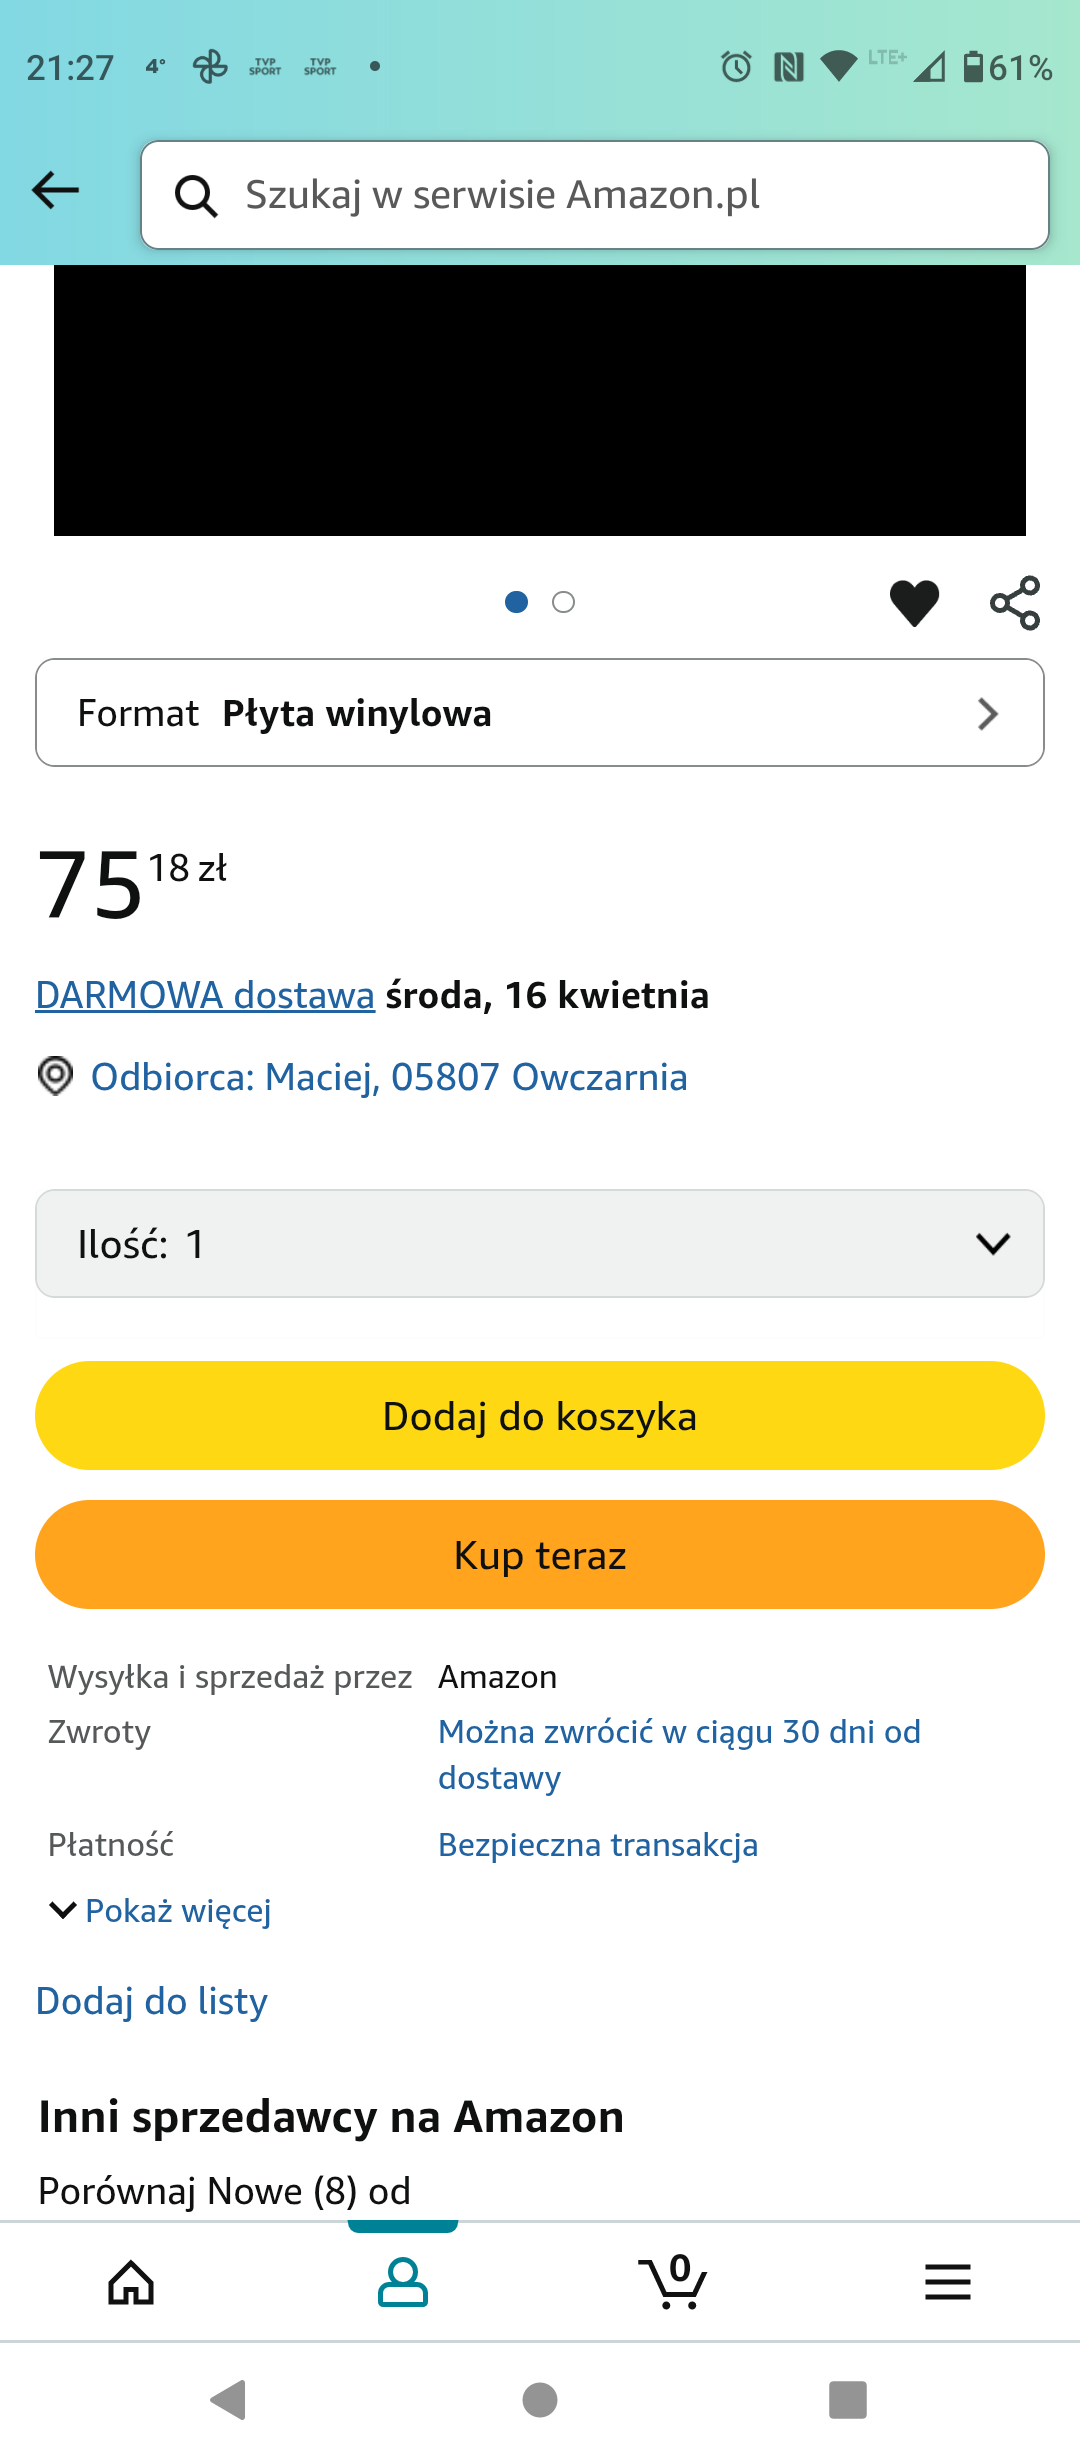
Task: Open the DARMOWA dostawa link
Action: pos(205,996)
